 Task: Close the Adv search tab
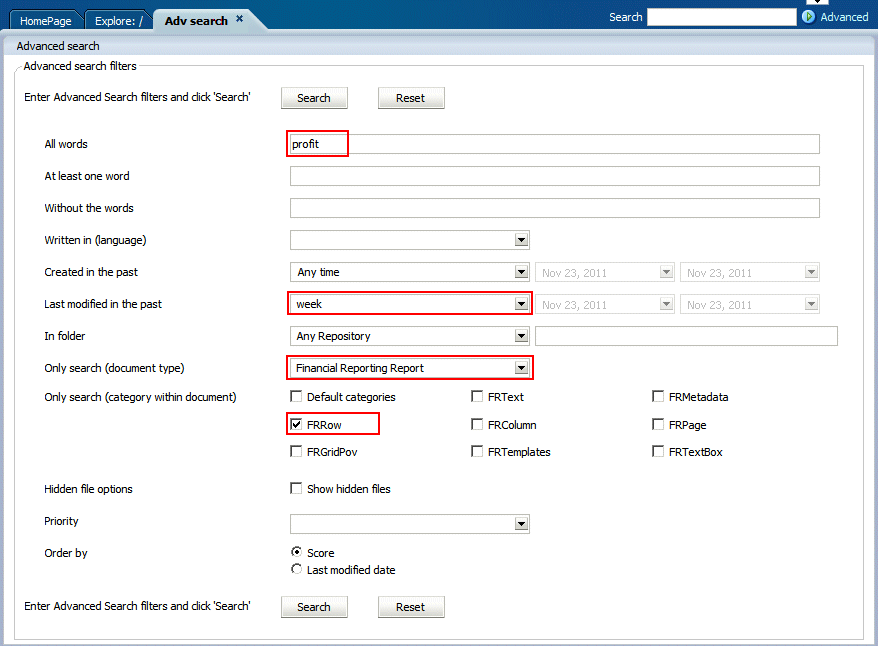[239, 18]
